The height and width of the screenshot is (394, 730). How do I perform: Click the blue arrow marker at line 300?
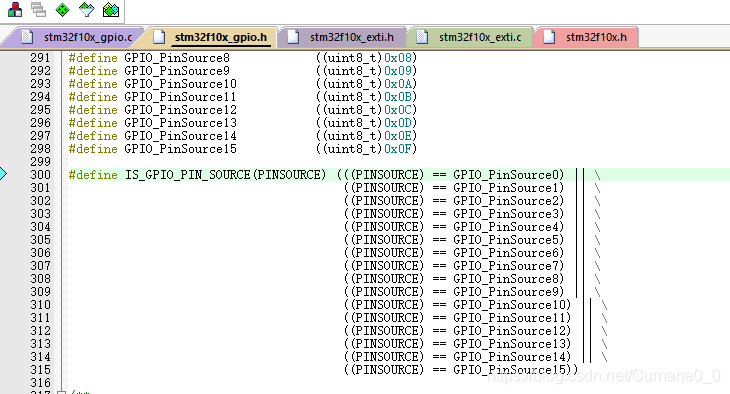click(3, 174)
